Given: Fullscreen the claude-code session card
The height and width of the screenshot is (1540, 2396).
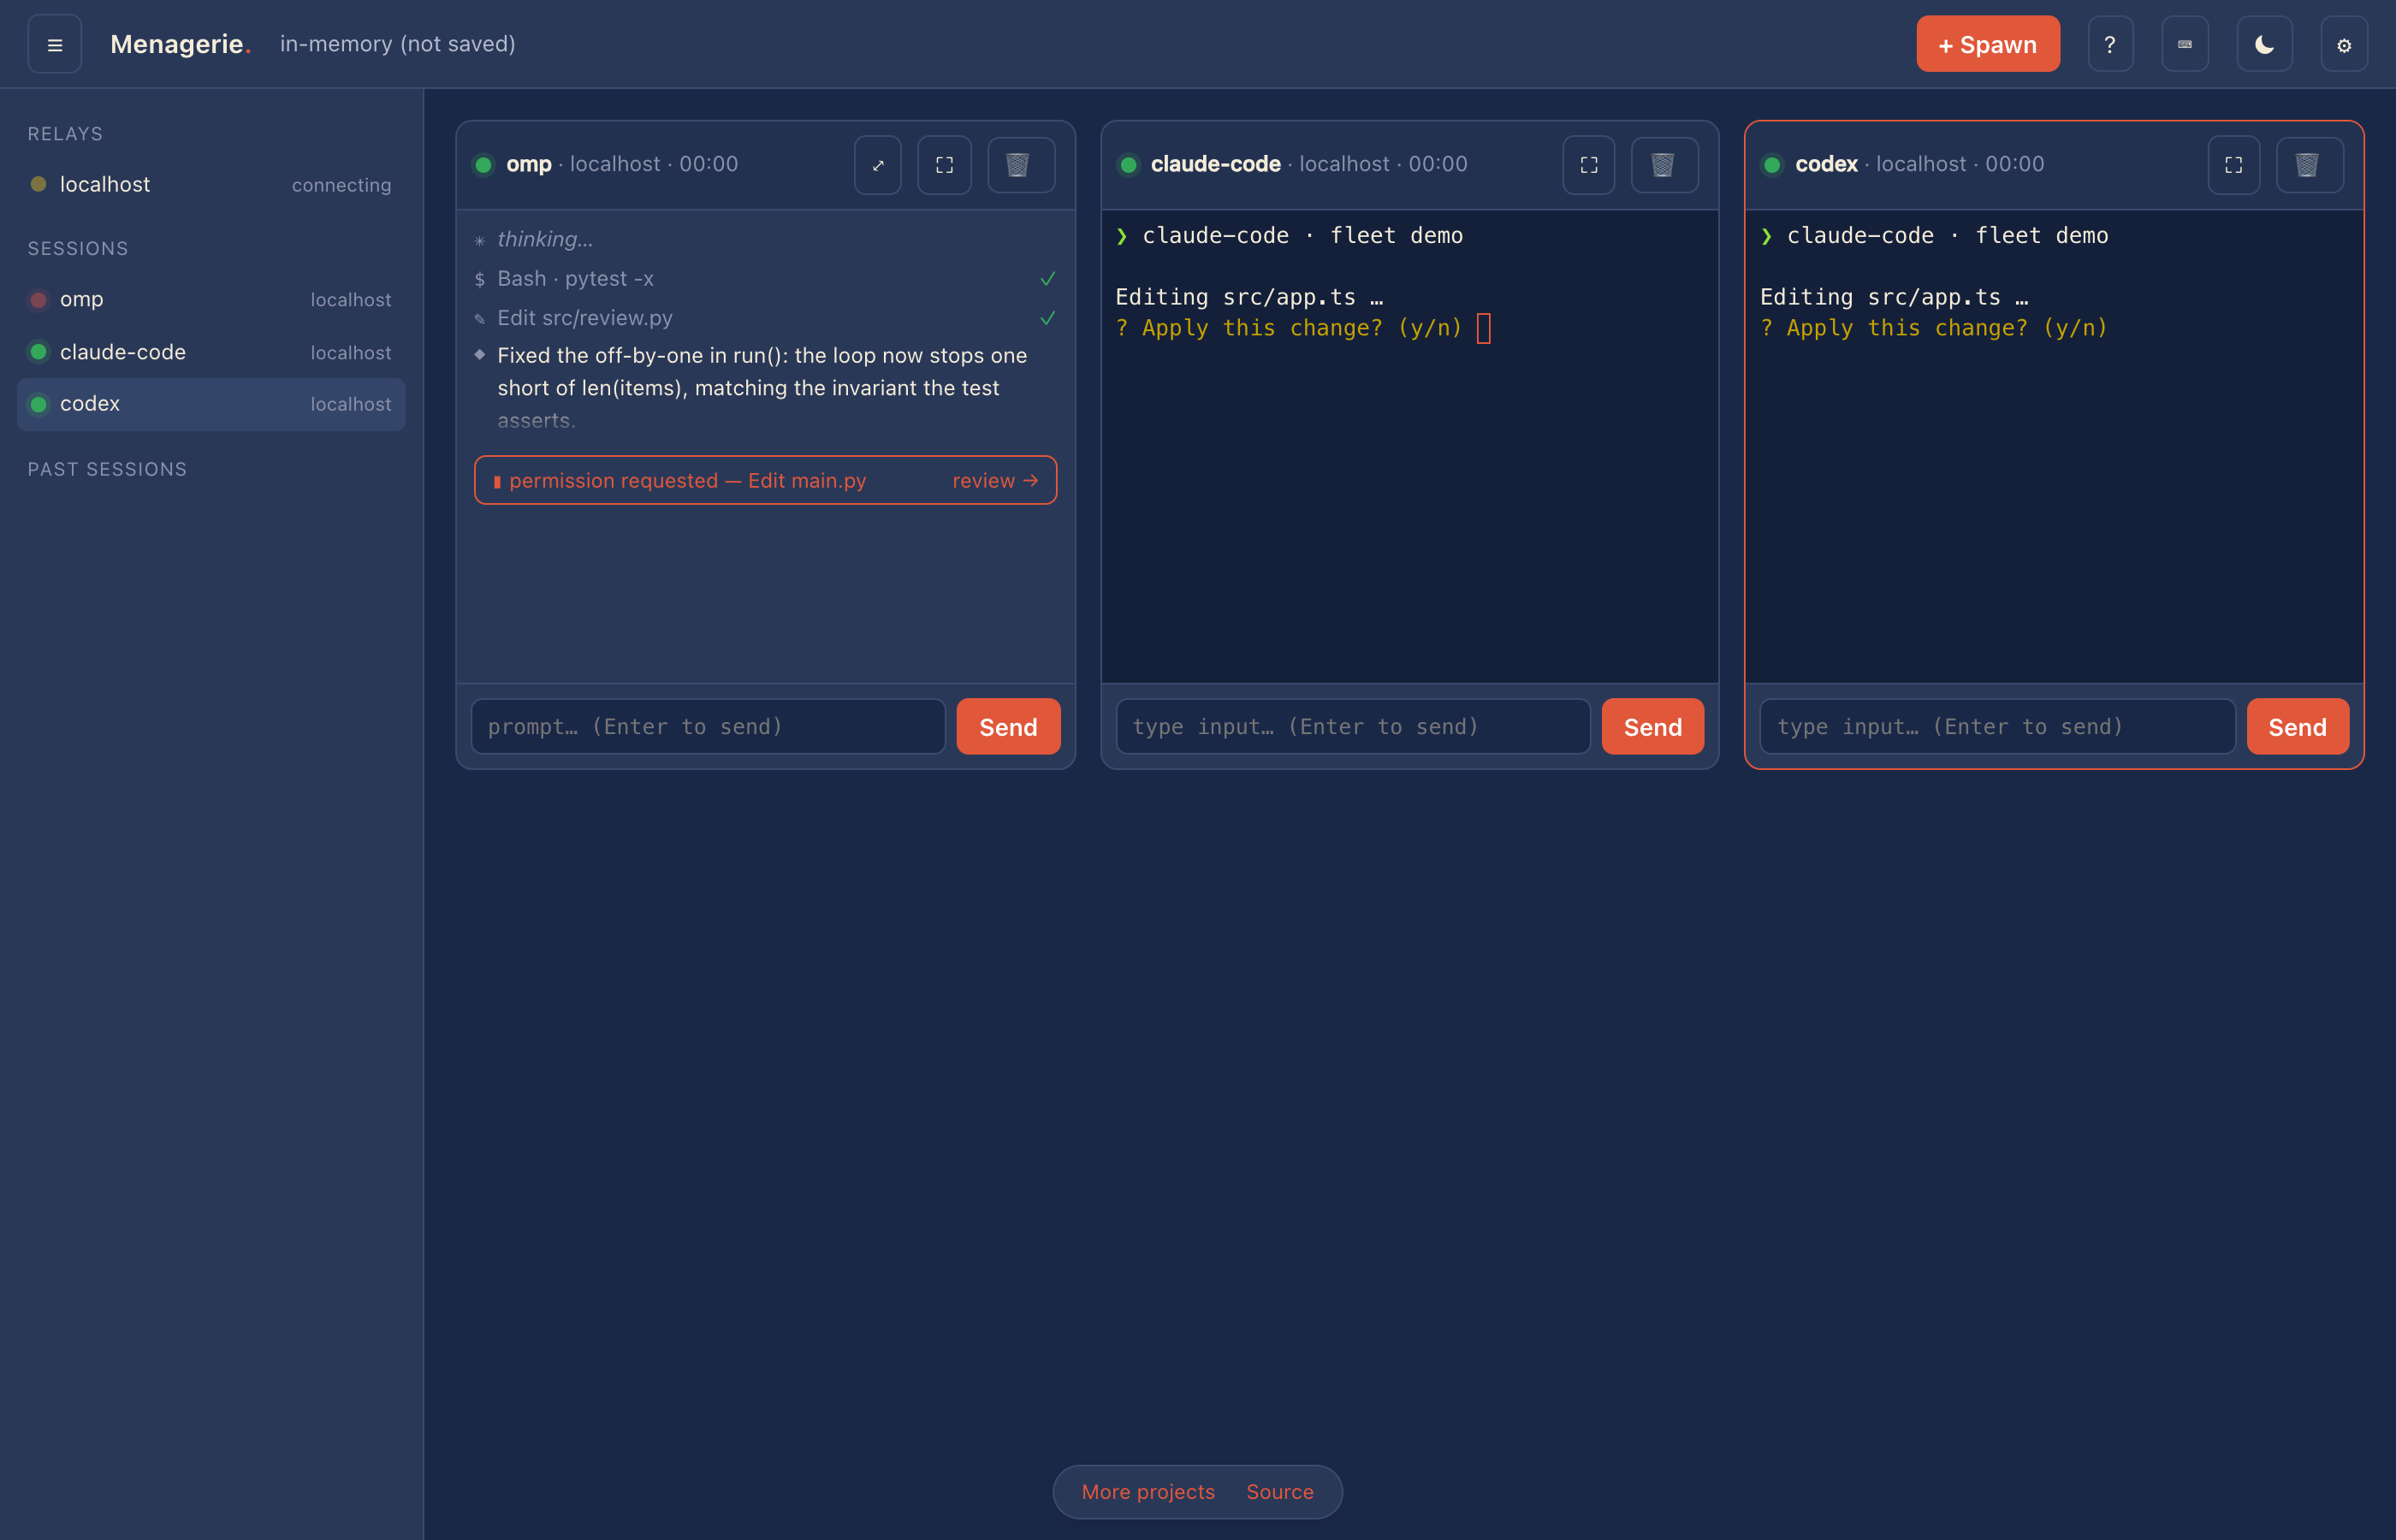Looking at the screenshot, I should pos(1588,165).
